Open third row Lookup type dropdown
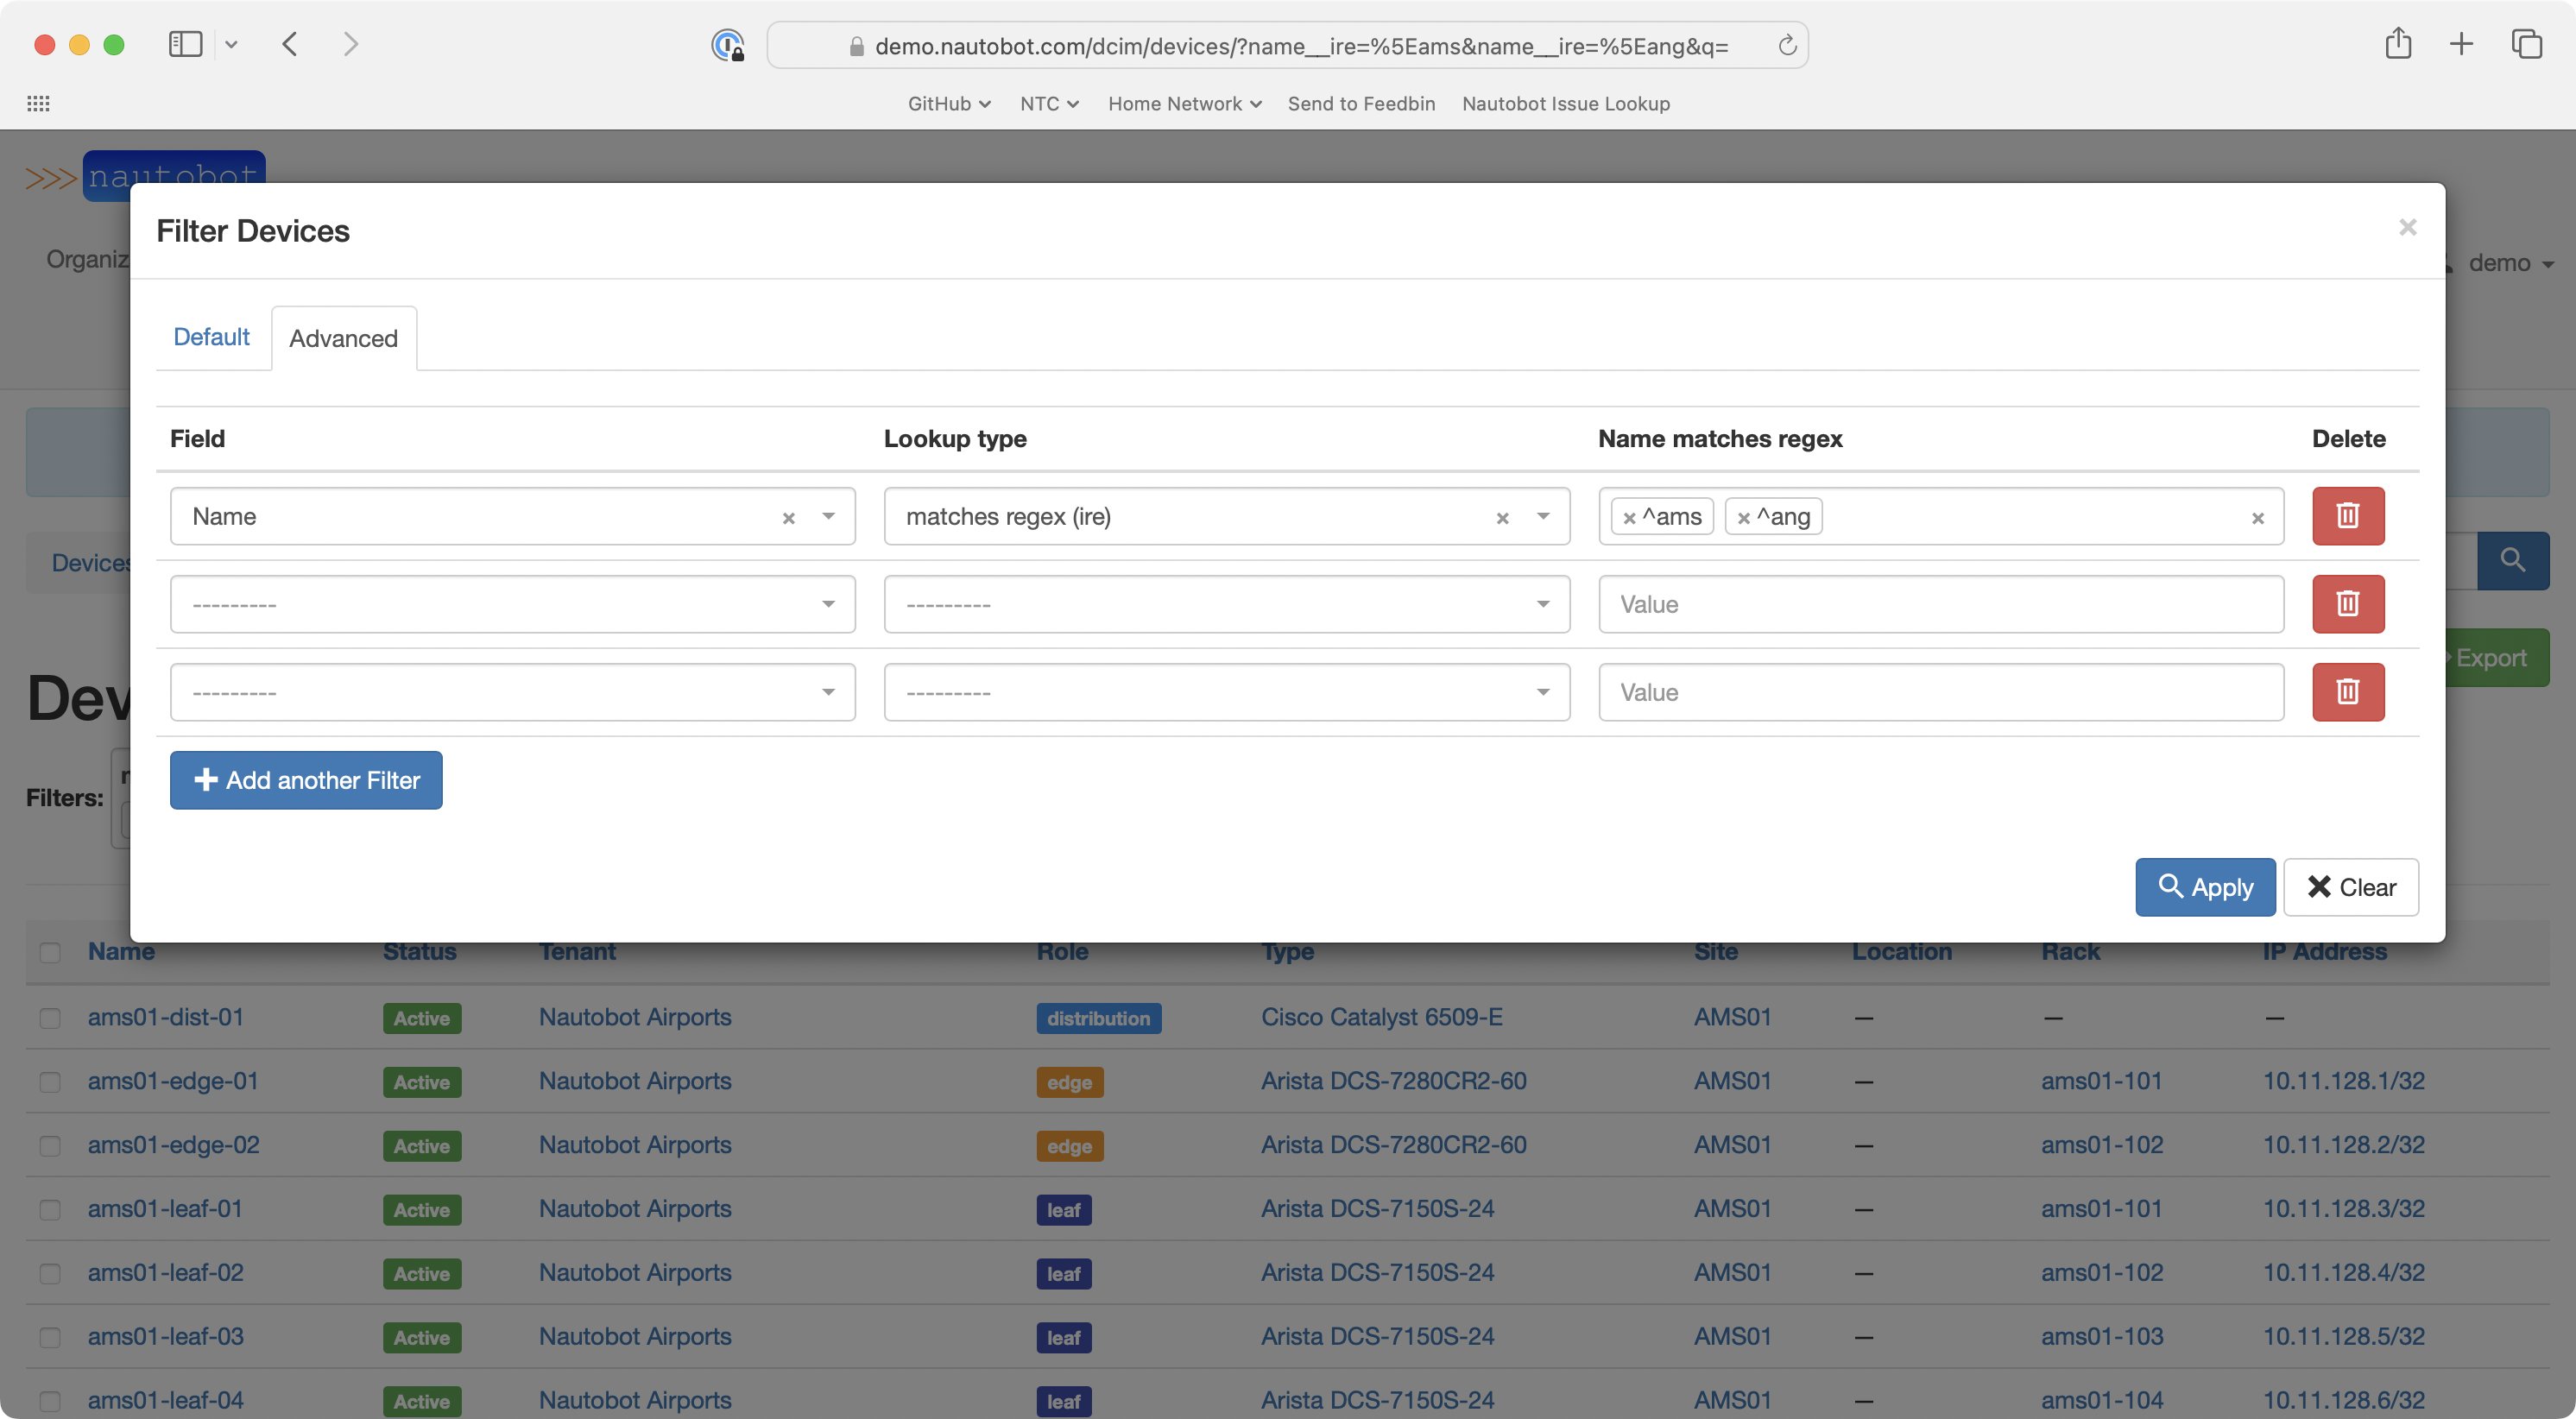The width and height of the screenshot is (2576, 1419). tap(1226, 692)
